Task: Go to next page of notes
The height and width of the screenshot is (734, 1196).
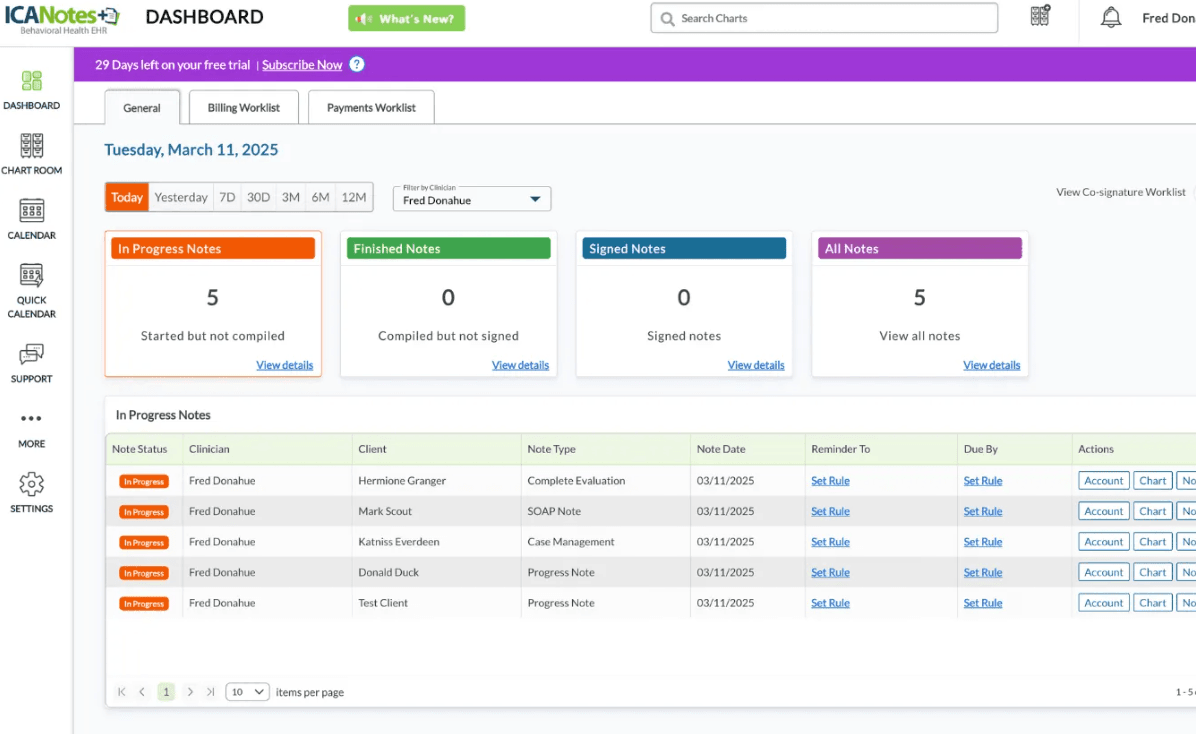Action: [190, 692]
